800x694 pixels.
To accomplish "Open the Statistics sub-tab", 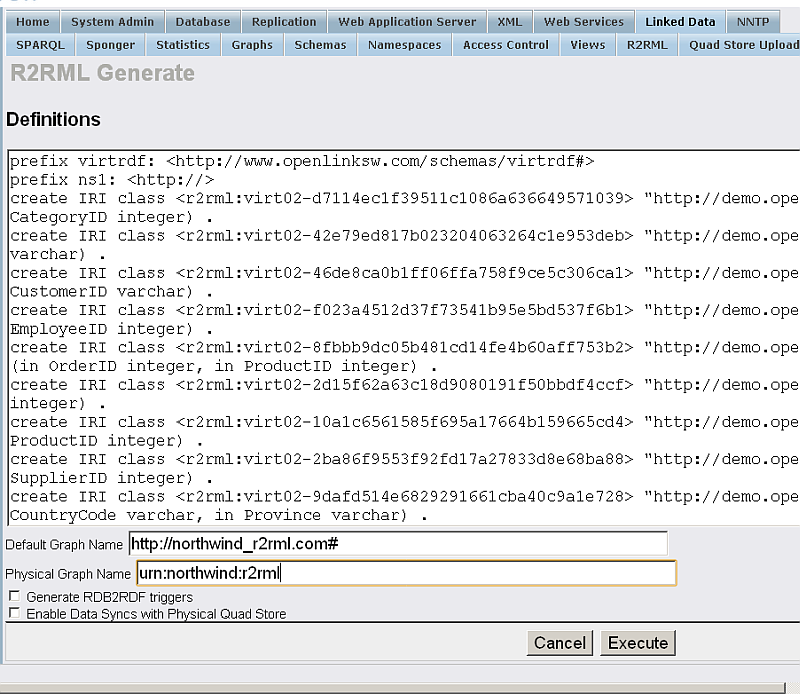I will pyautogui.click(x=183, y=45).
